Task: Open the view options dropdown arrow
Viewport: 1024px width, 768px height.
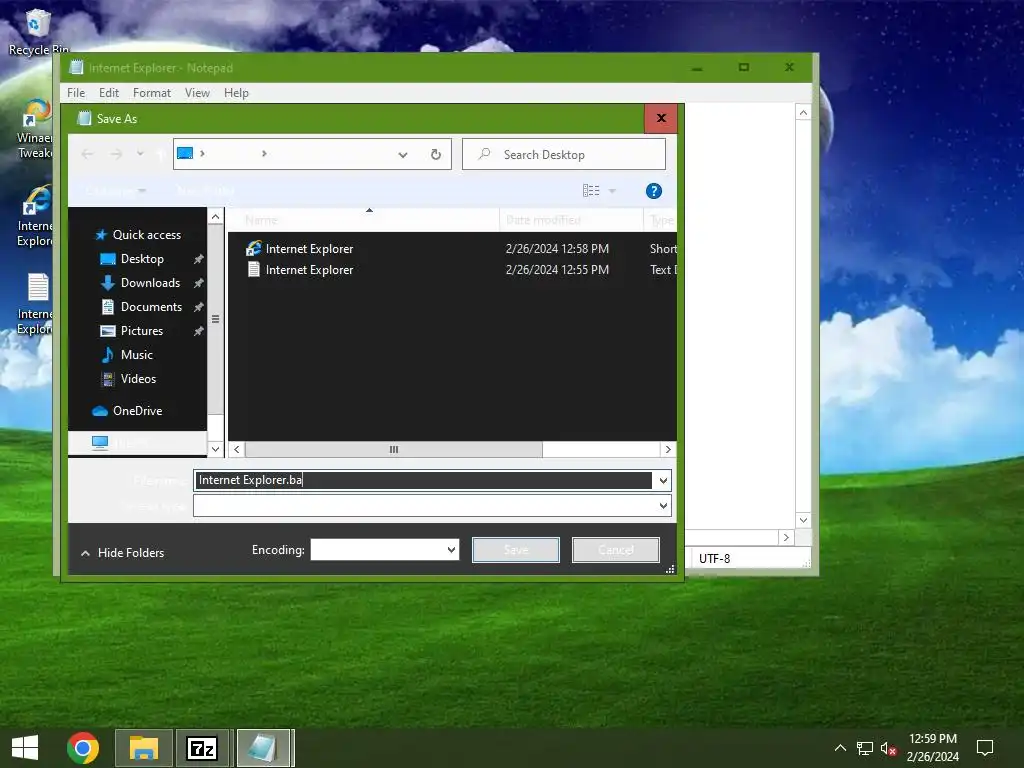Action: pos(613,191)
